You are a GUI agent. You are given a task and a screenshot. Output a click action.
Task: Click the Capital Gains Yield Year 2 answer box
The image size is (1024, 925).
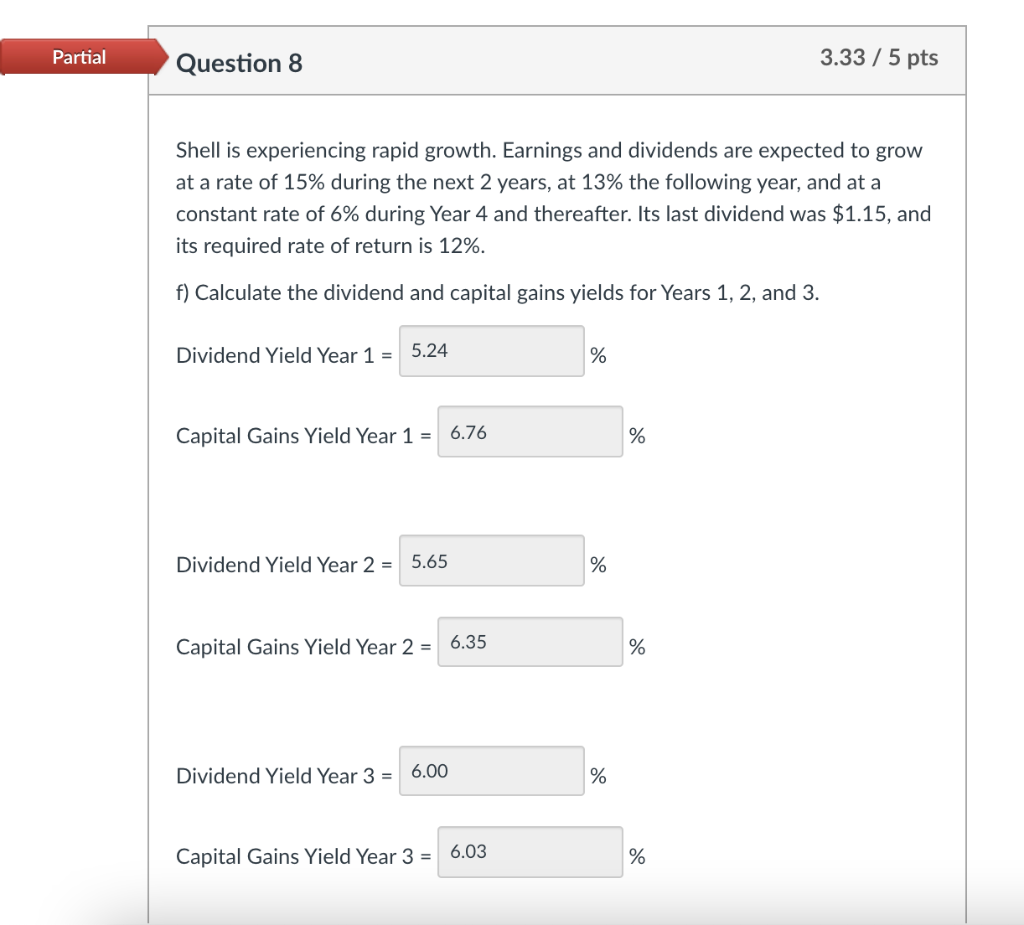coord(530,642)
